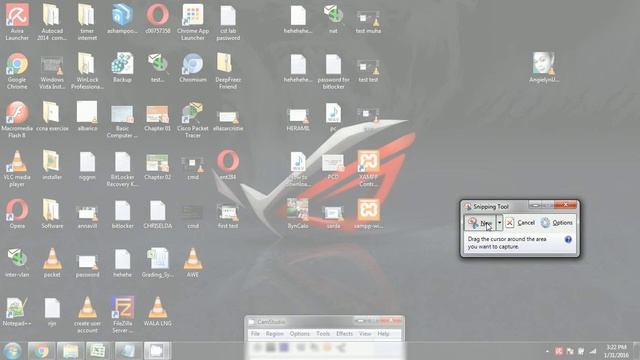Cancel the current snip in Snipping Tool
This screenshot has width=640, height=360.
(520, 223)
